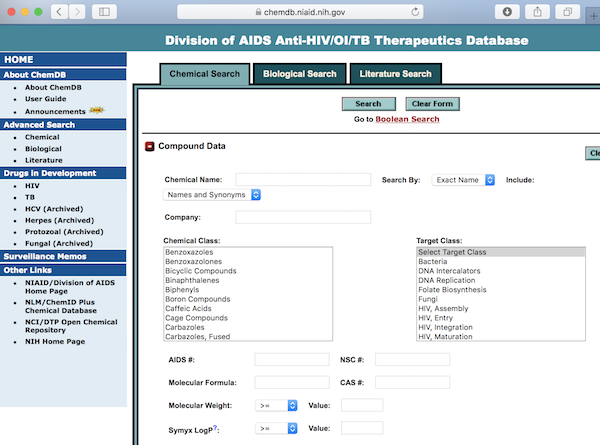Select DNA Replication in Target Class list
This screenshot has height=445, width=600.
[501, 280]
